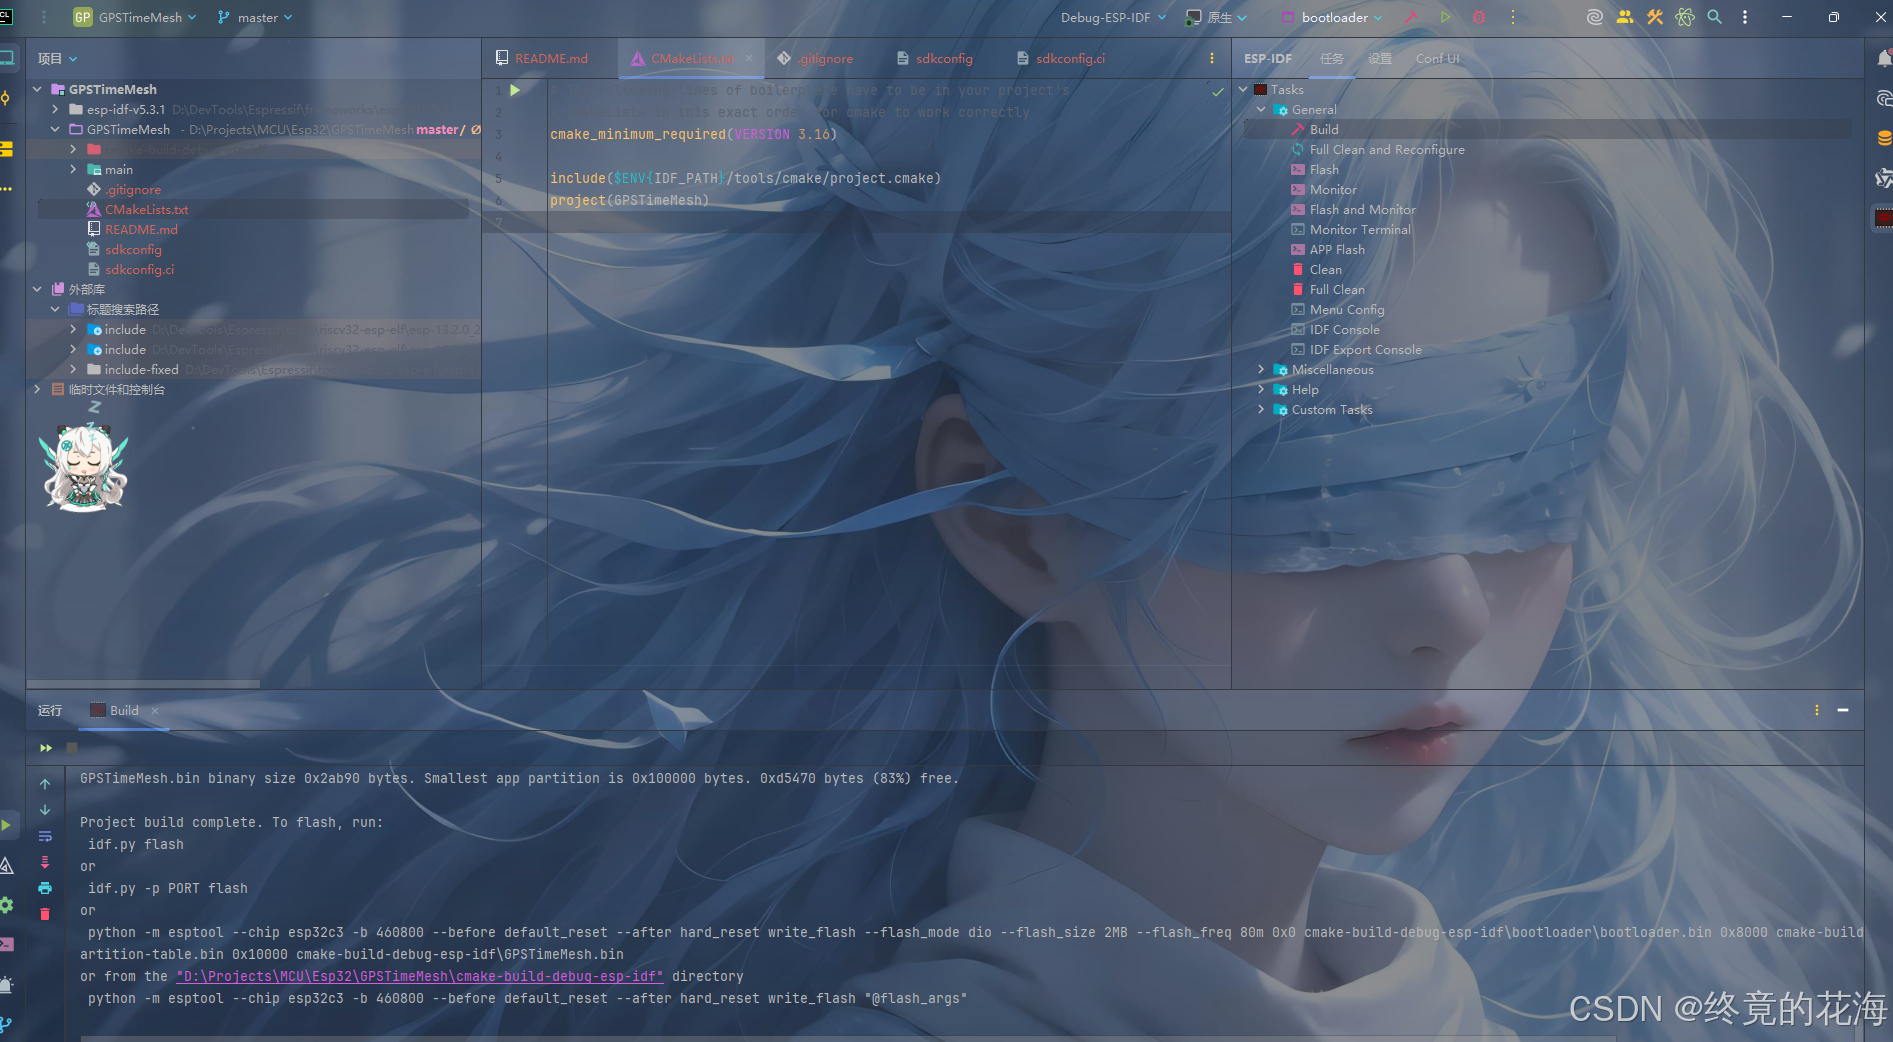Expand the 临时文件和控制台 node

pos(37,389)
